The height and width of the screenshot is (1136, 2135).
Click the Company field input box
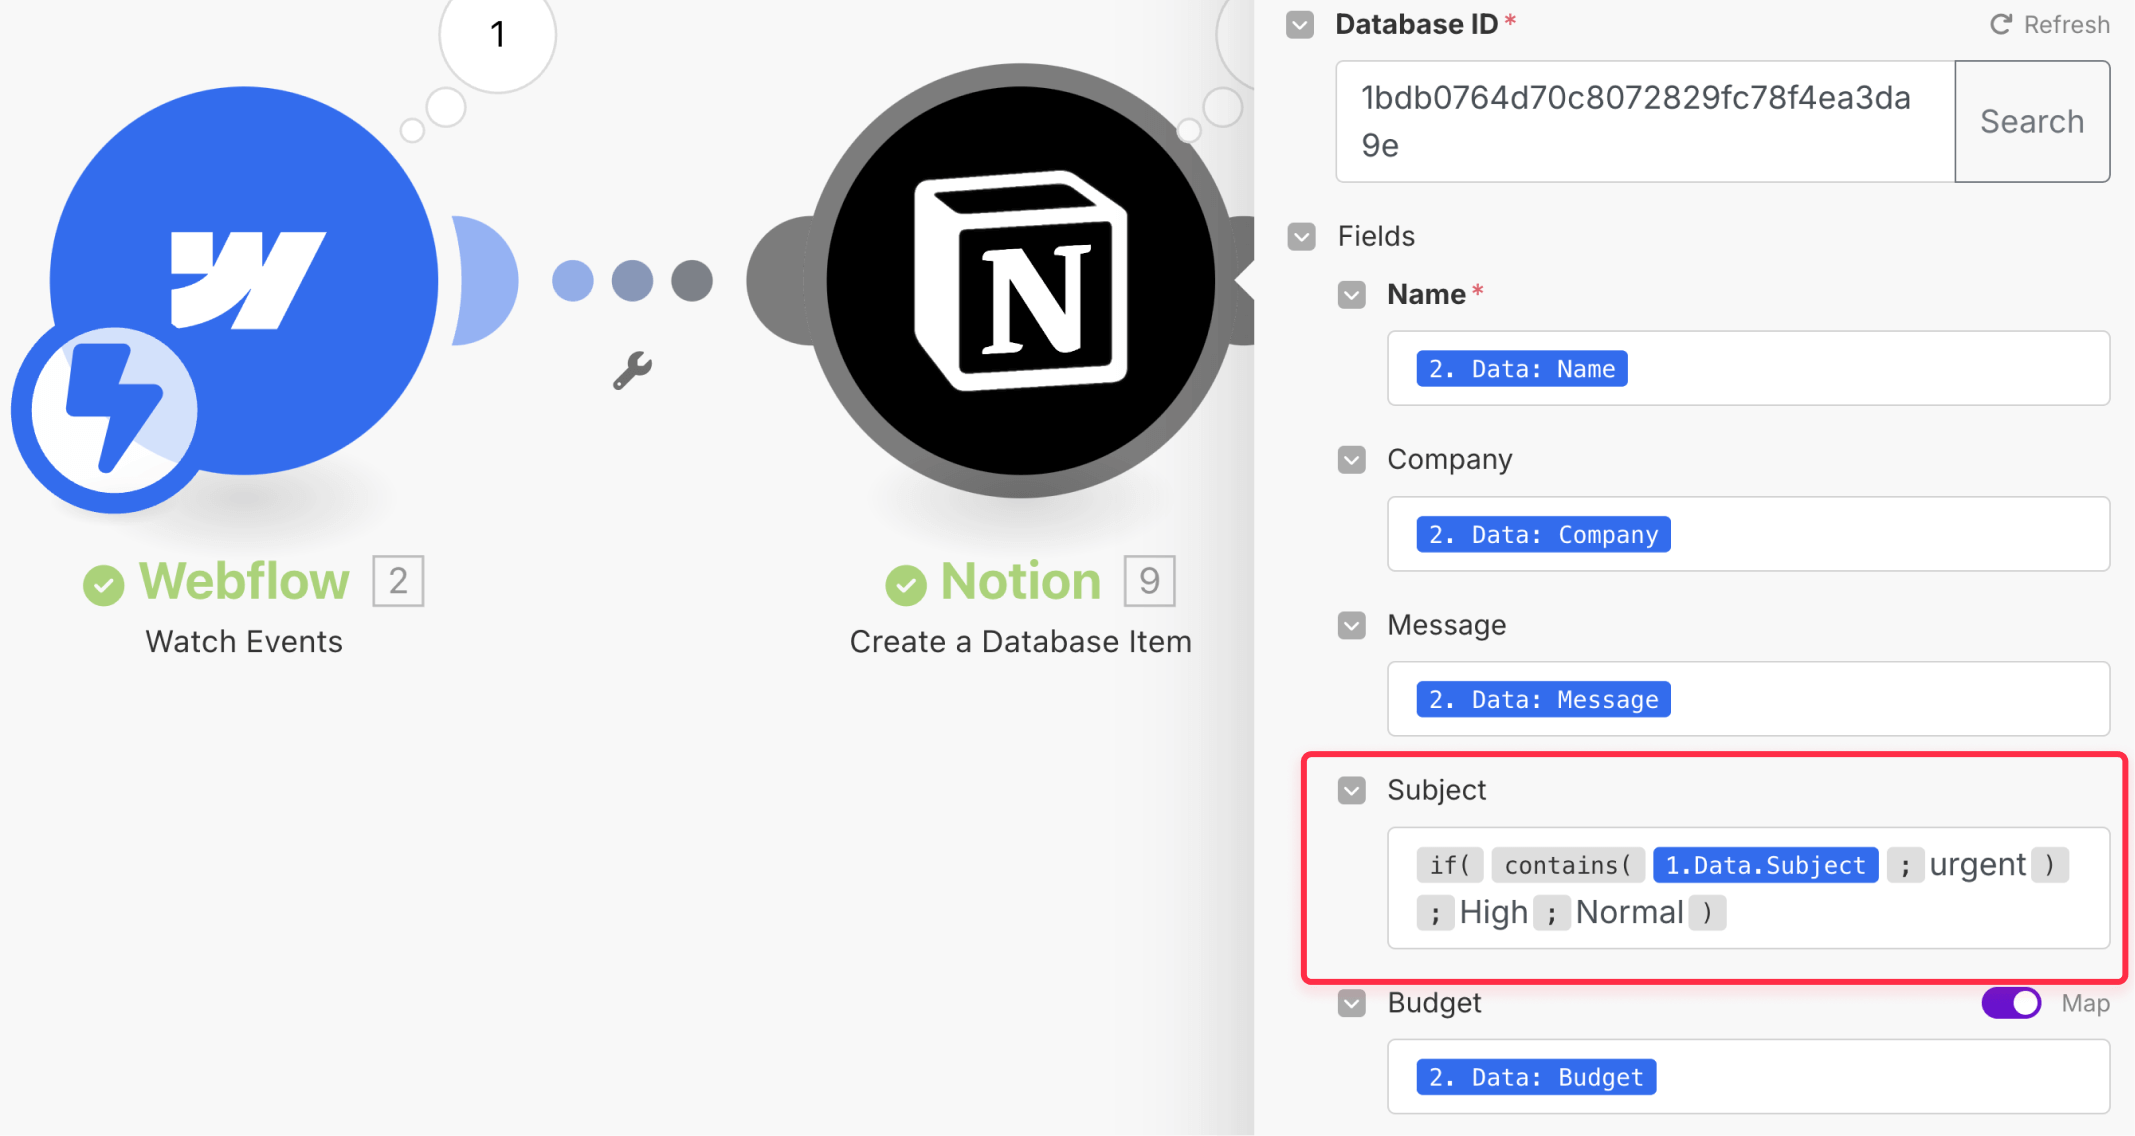1748,534
